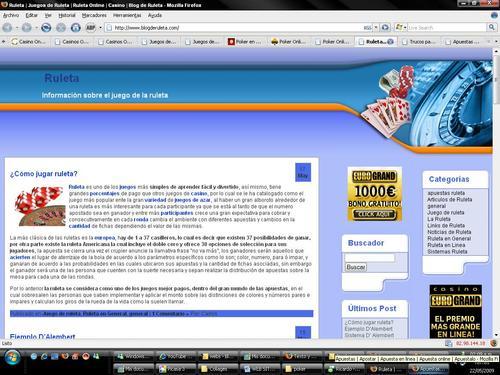The width and height of the screenshot is (500, 375).
Task: Open the Ejemplo D'Alembert post heading
Action: [x=42, y=336]
